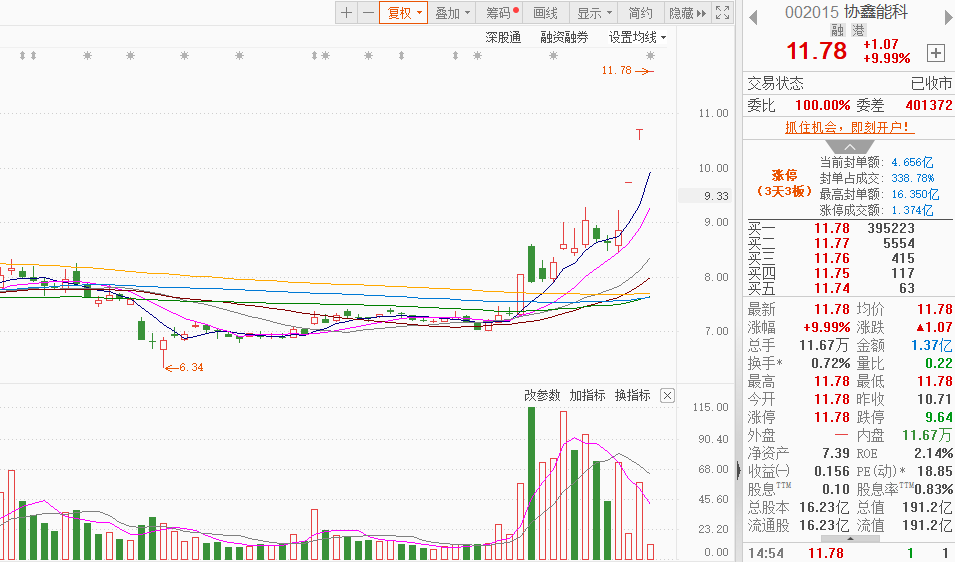Click the 跌停 9.64 value

(939, 418)
